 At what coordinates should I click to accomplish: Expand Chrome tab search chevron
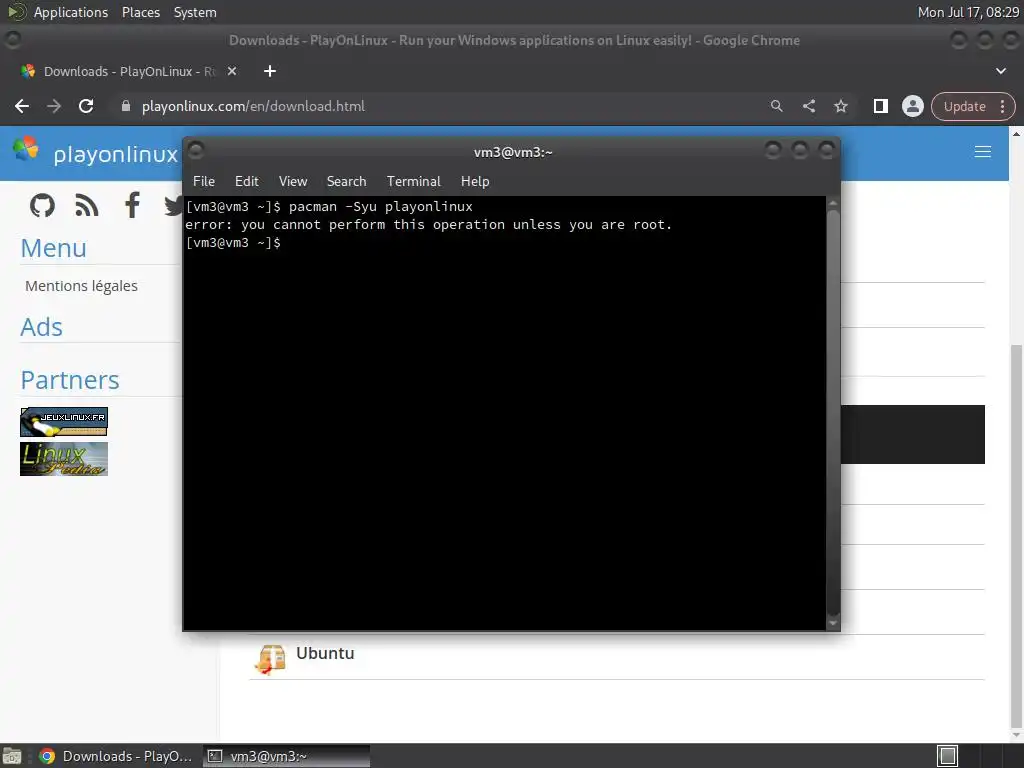(x=1000, y=71)
